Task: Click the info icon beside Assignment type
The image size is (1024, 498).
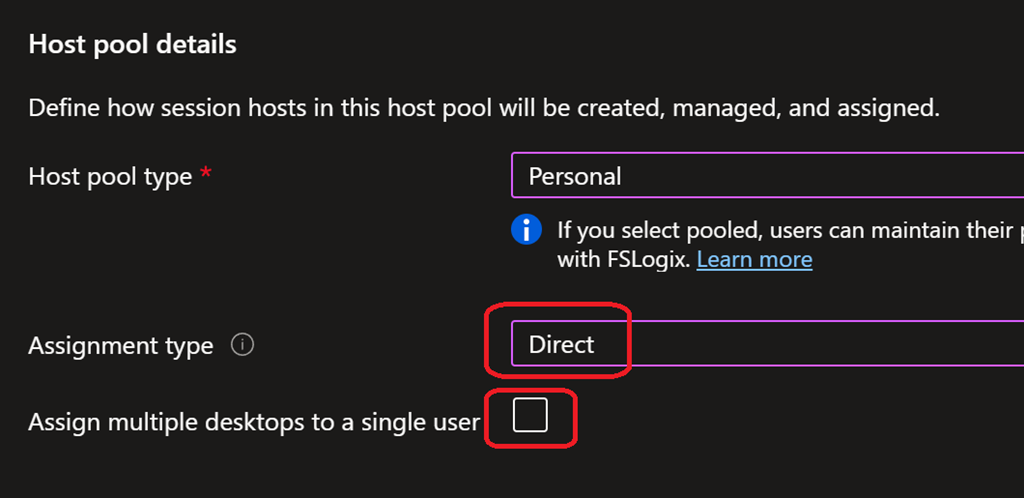Action: (x=242, y=346)
